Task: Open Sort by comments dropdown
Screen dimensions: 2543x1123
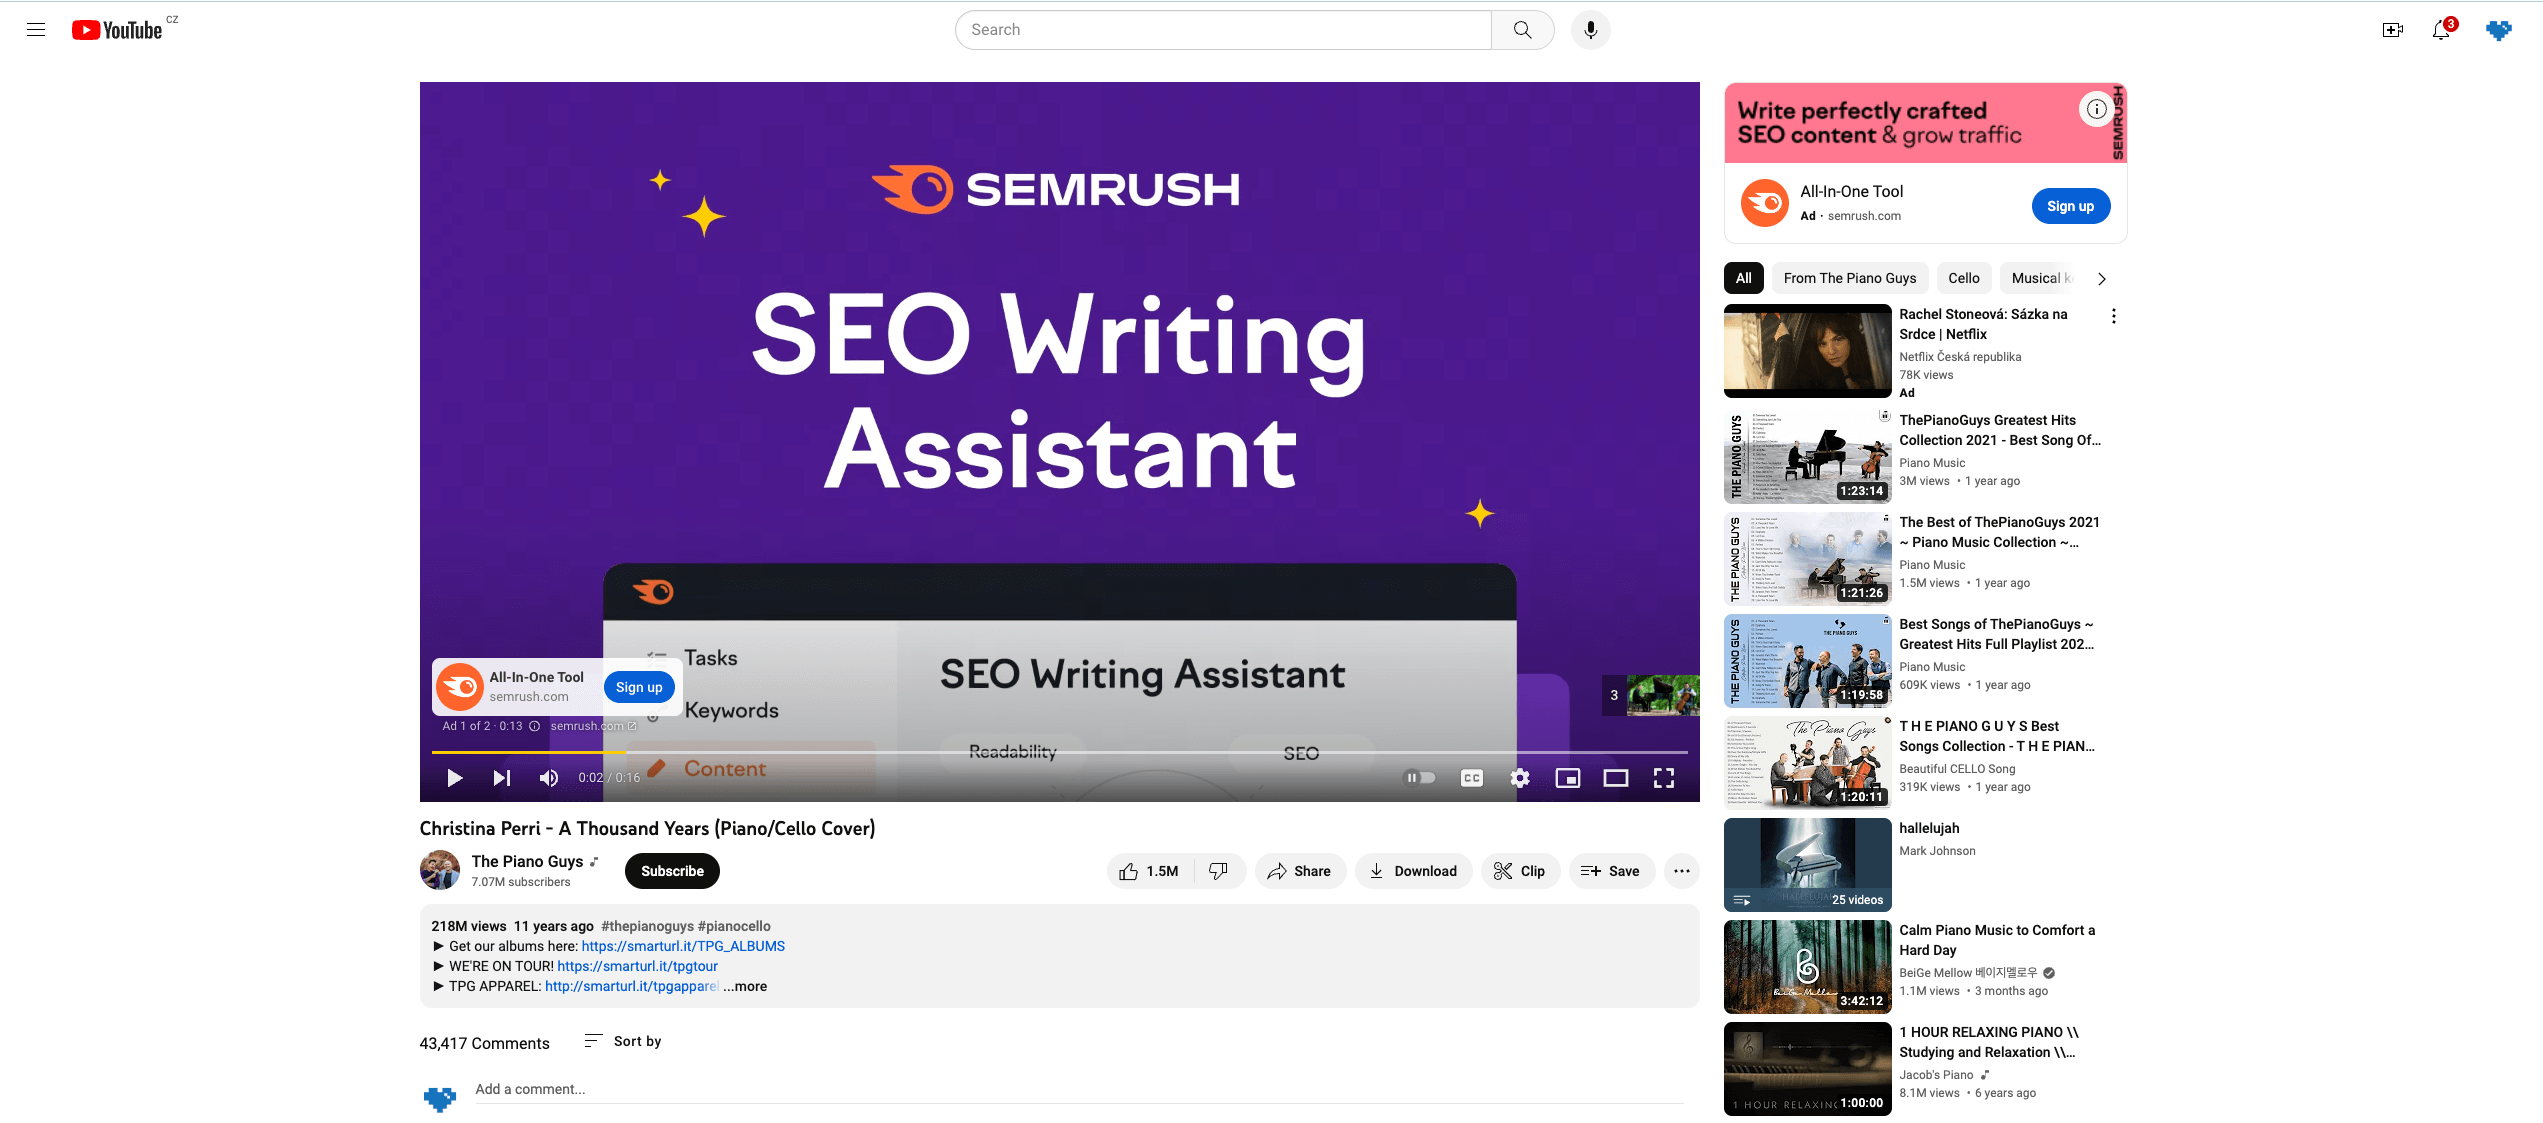Action: pyautogui.click(x=623, y=1041)
